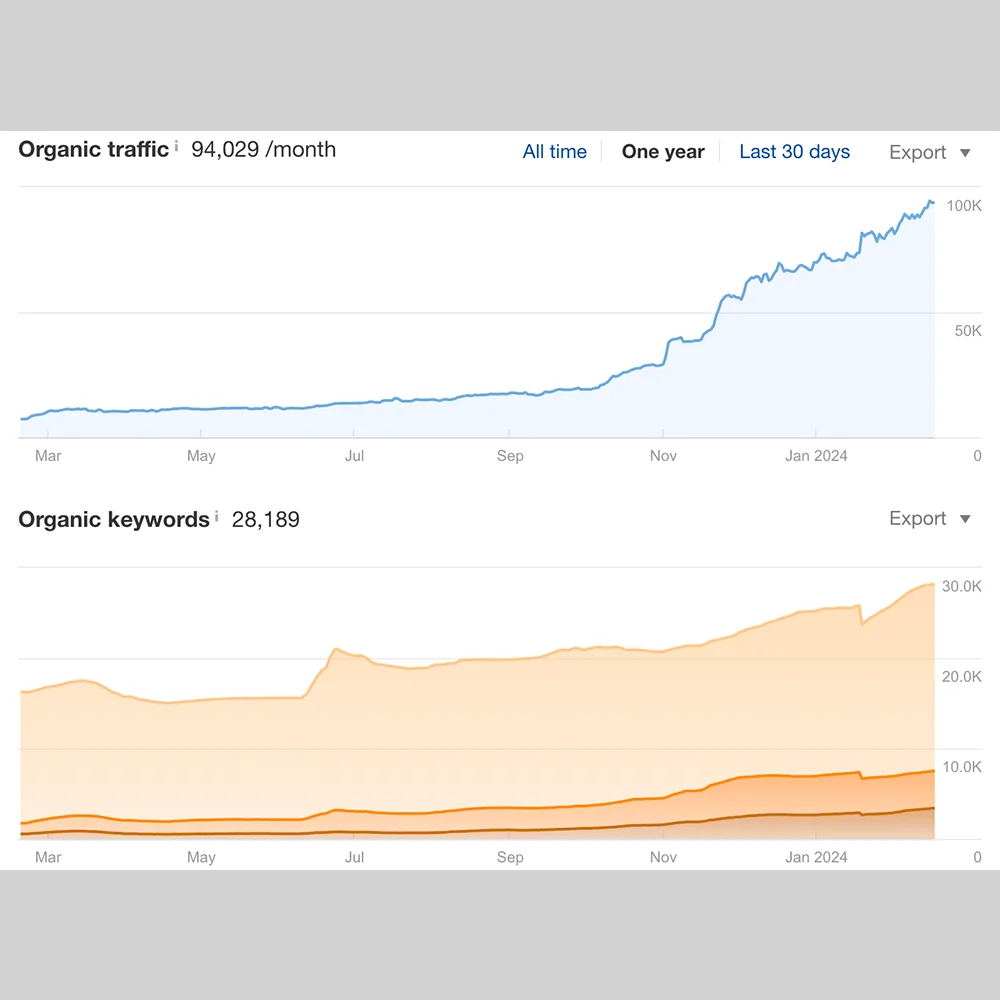
Task: Click the Jan 2024 label on the traffic chart axis
Action: tap(816, 456)
